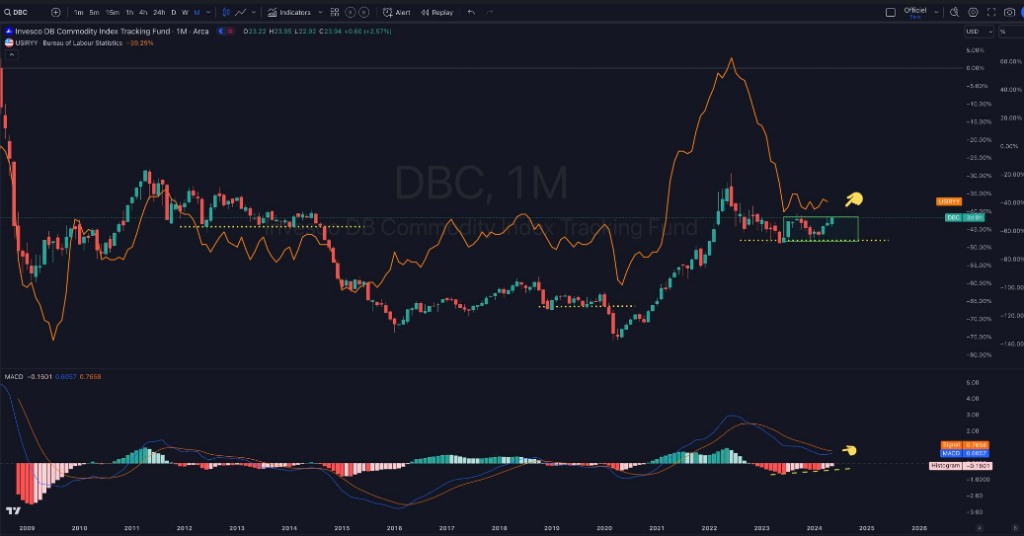The width and height of the screenshot is (1024, 536).
Task: Take a chart snapshot with the camera icon
Action: pyautogui.click(x=1010, y=12)
